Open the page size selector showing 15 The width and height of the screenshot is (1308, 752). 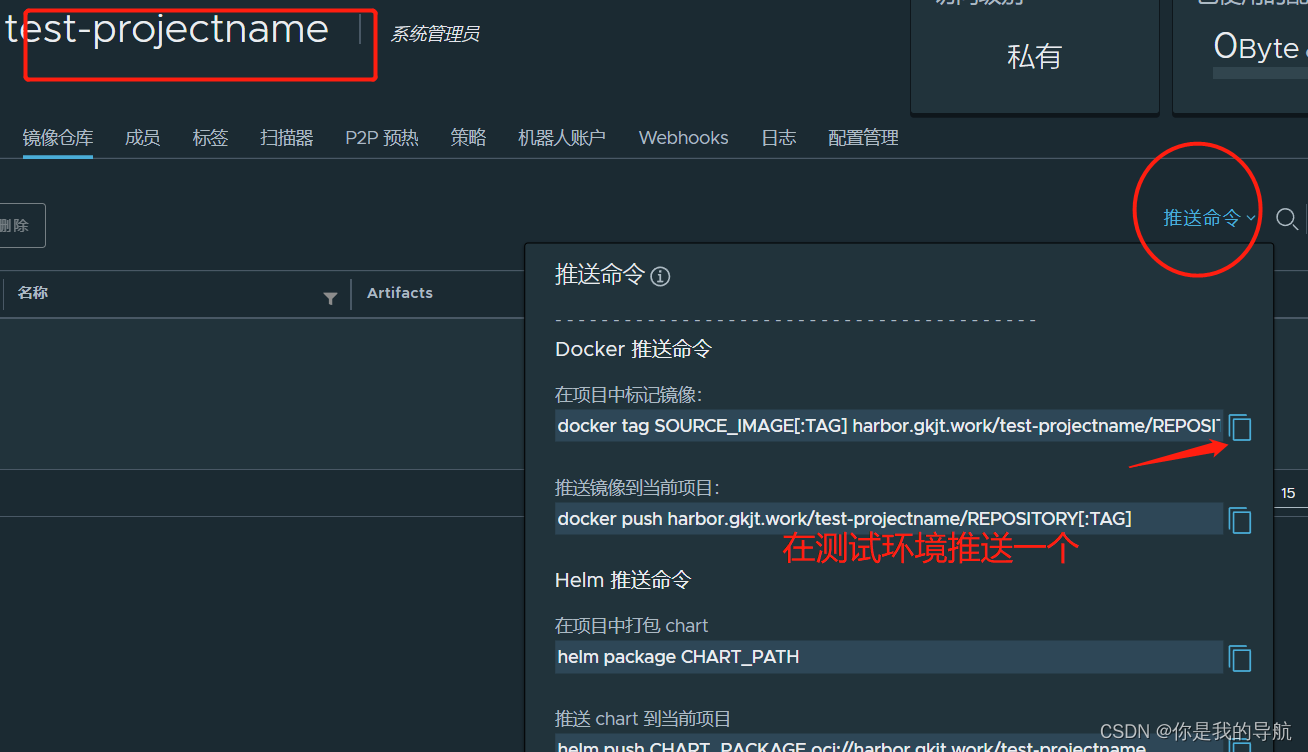pos(1288,493)
